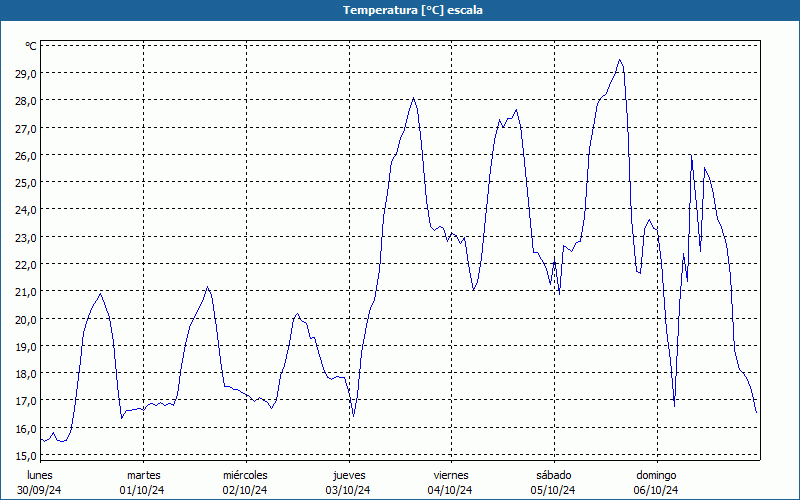
Task: Click the 'martes' day label
Action: coord(144,475)
